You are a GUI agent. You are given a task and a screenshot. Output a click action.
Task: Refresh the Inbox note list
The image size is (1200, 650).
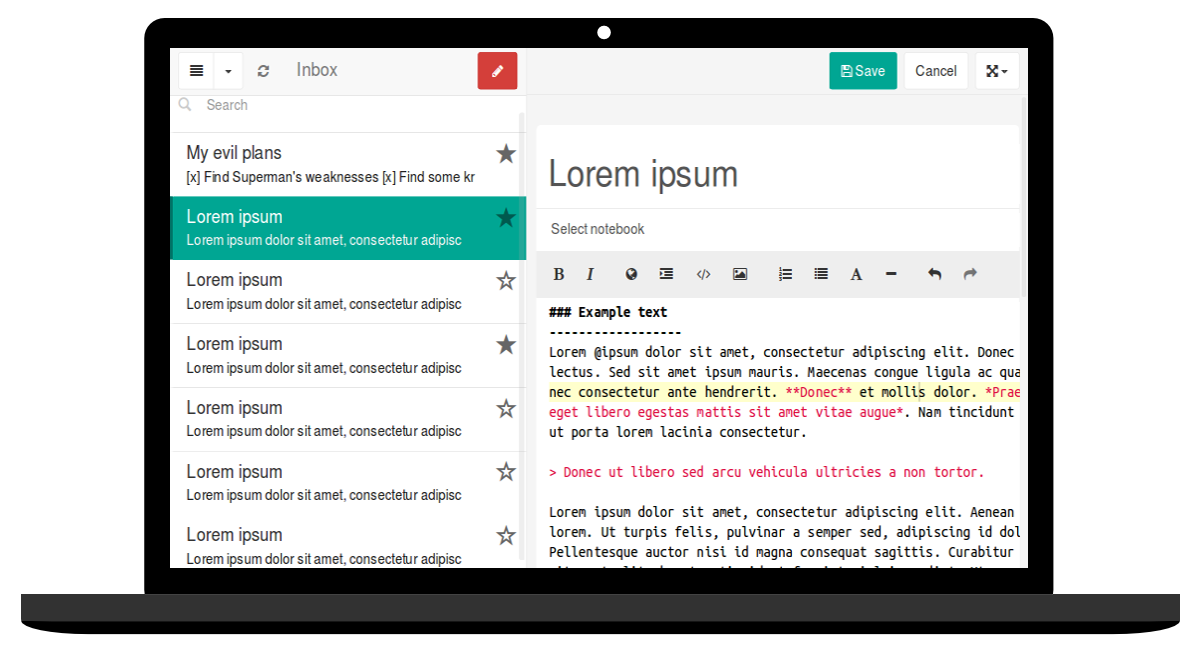(263, 70)
